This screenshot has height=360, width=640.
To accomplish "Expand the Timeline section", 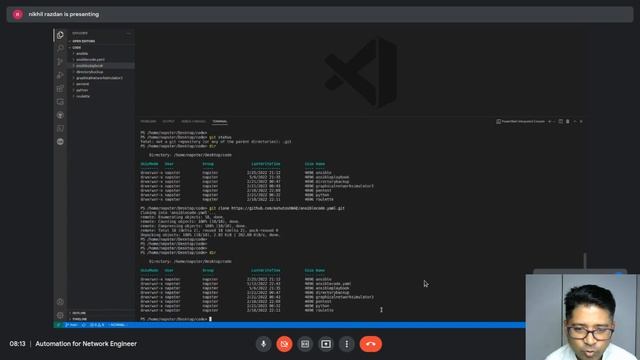I will tap(101, 319).
